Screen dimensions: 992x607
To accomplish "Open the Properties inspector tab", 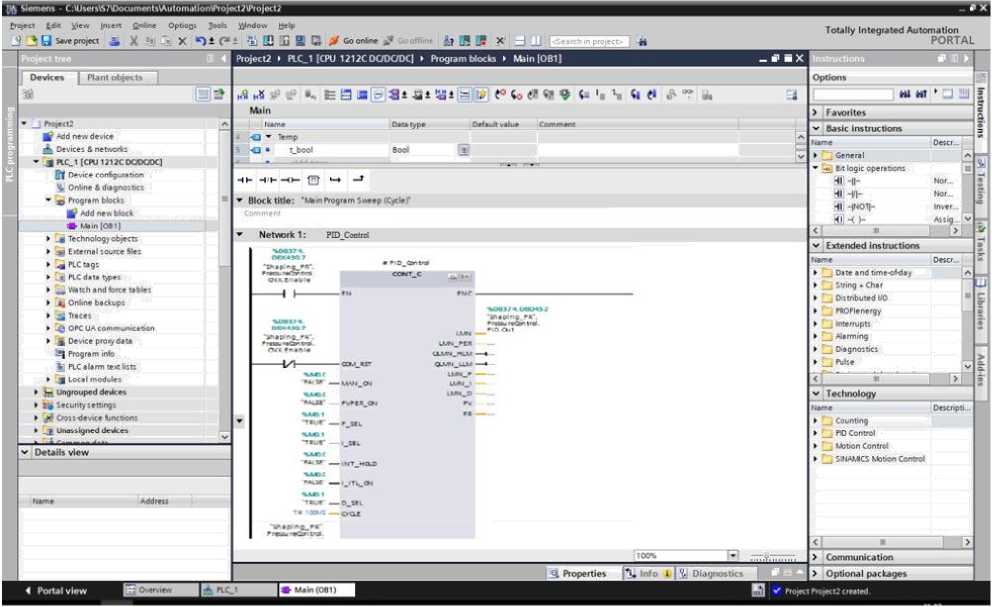I will pyautogui.click(x=578, y=574).
